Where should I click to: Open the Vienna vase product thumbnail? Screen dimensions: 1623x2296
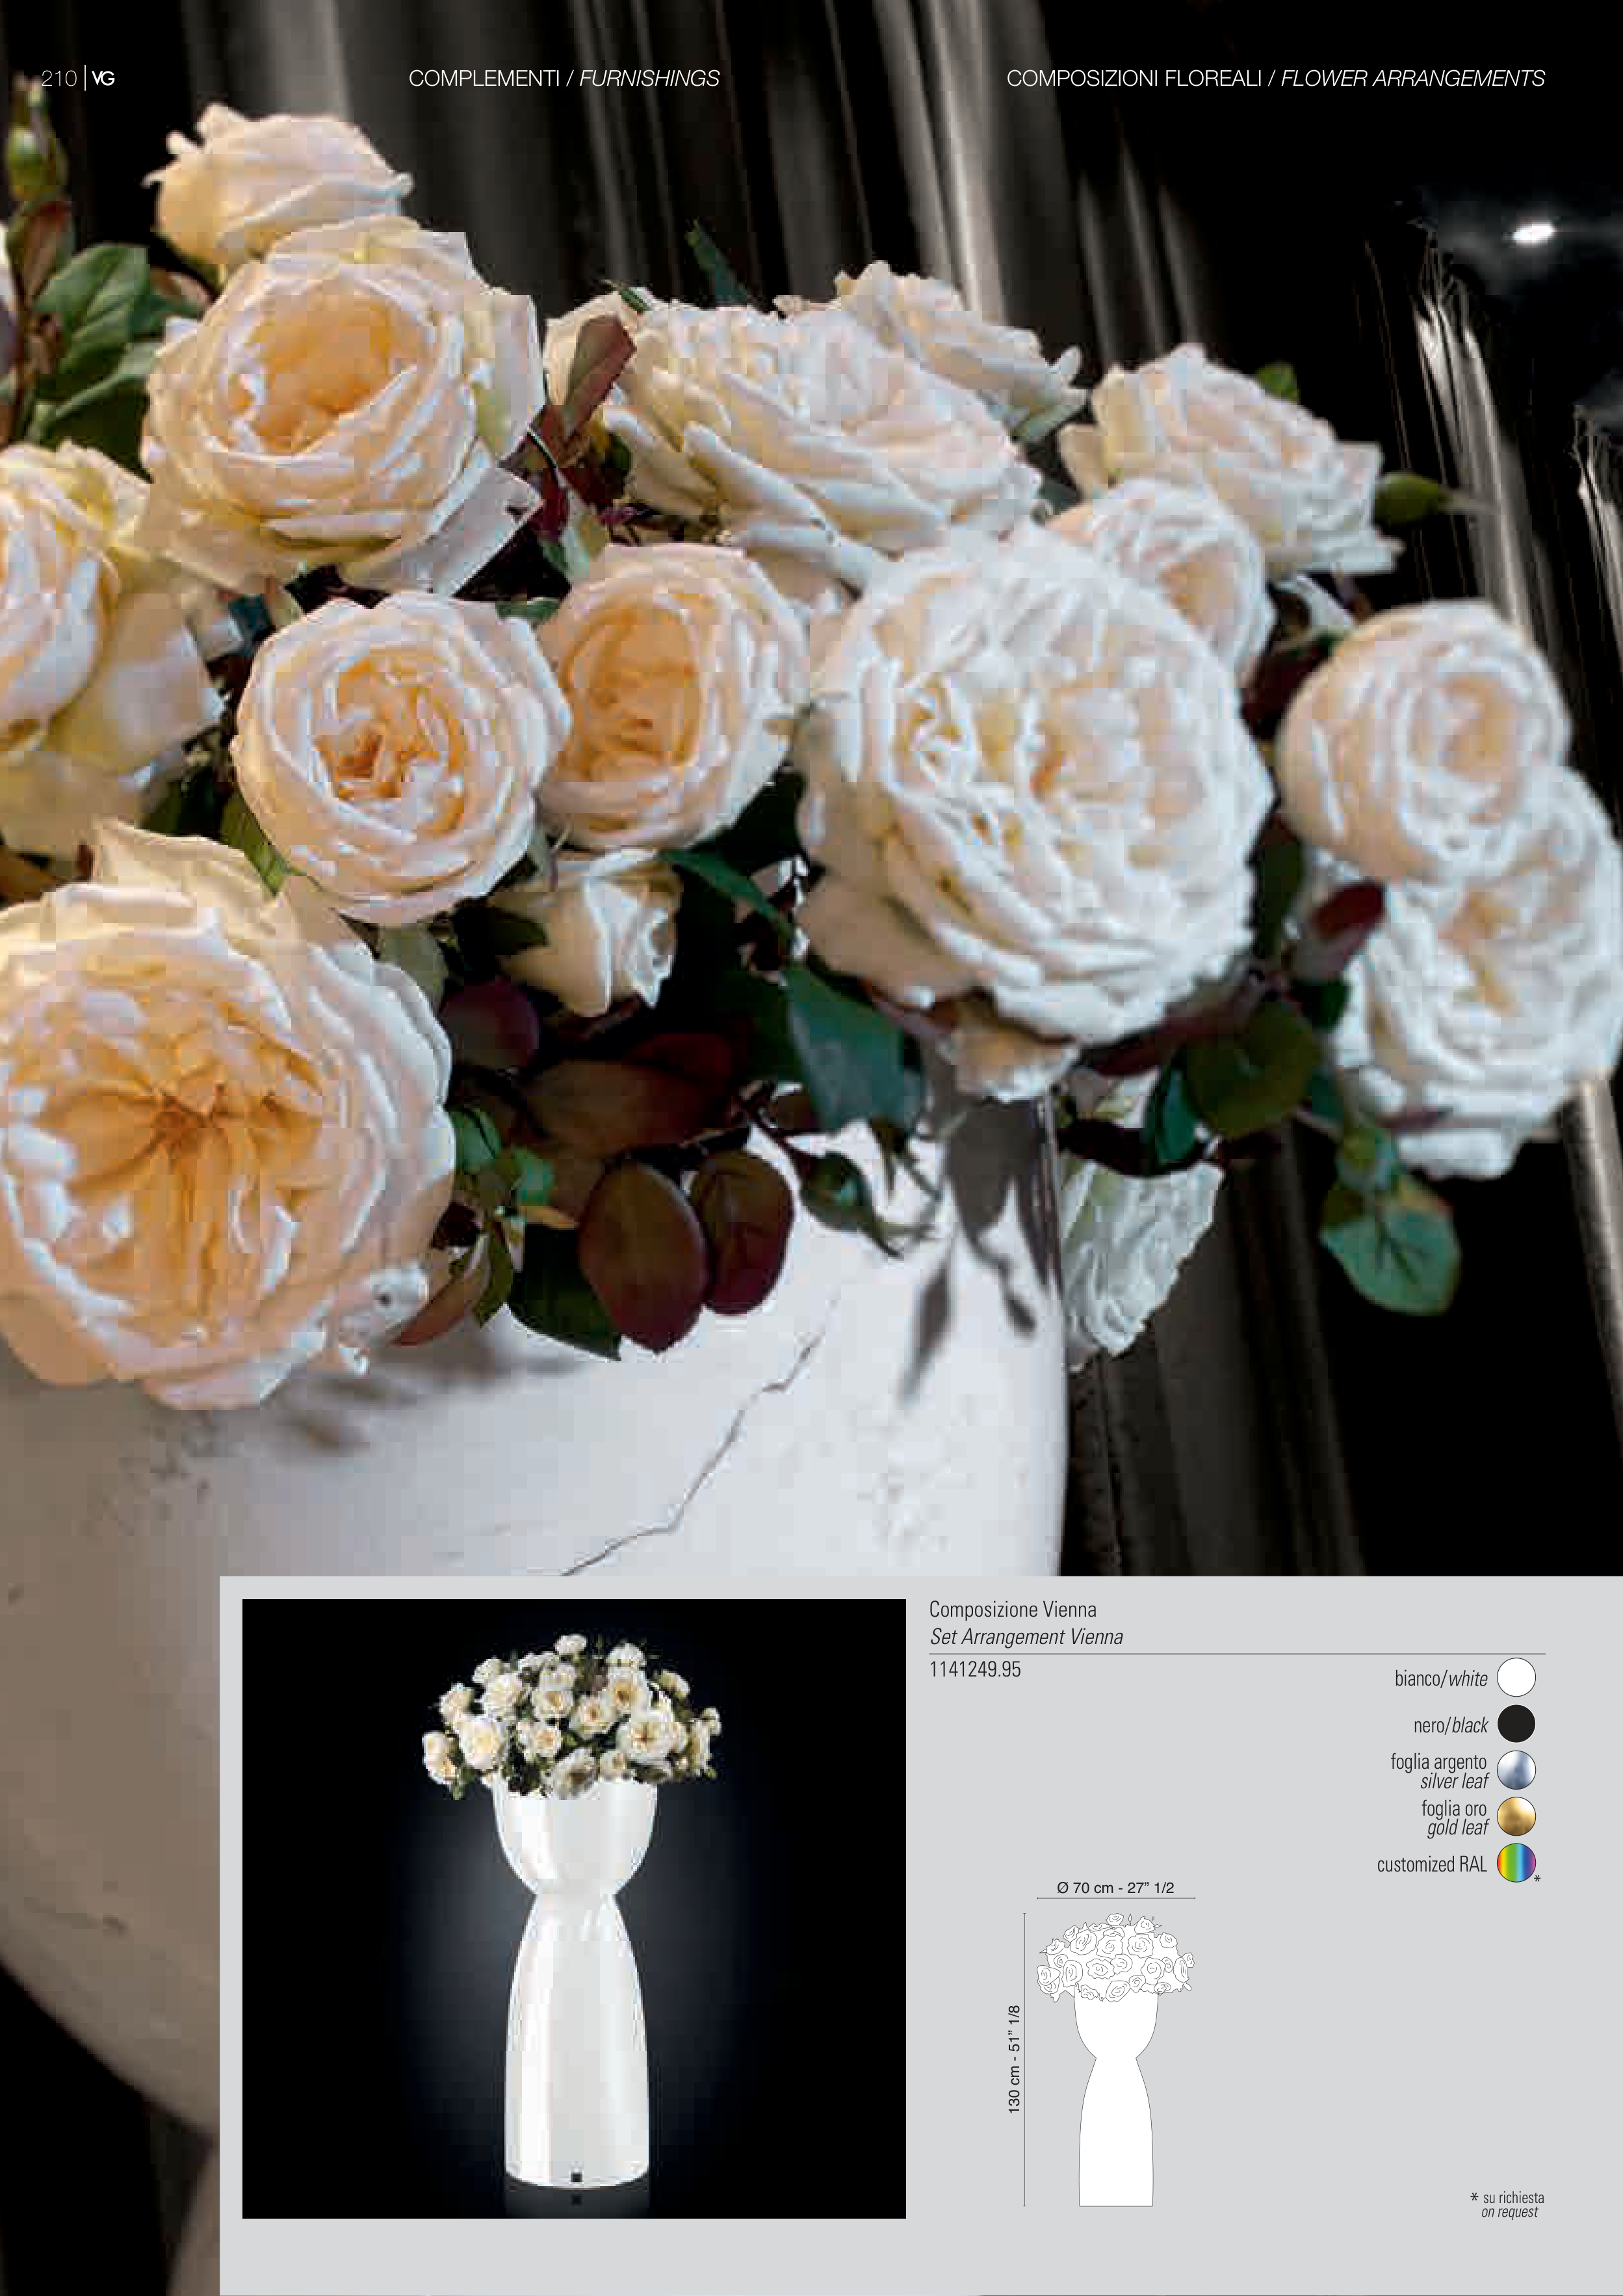point(573,1908)
